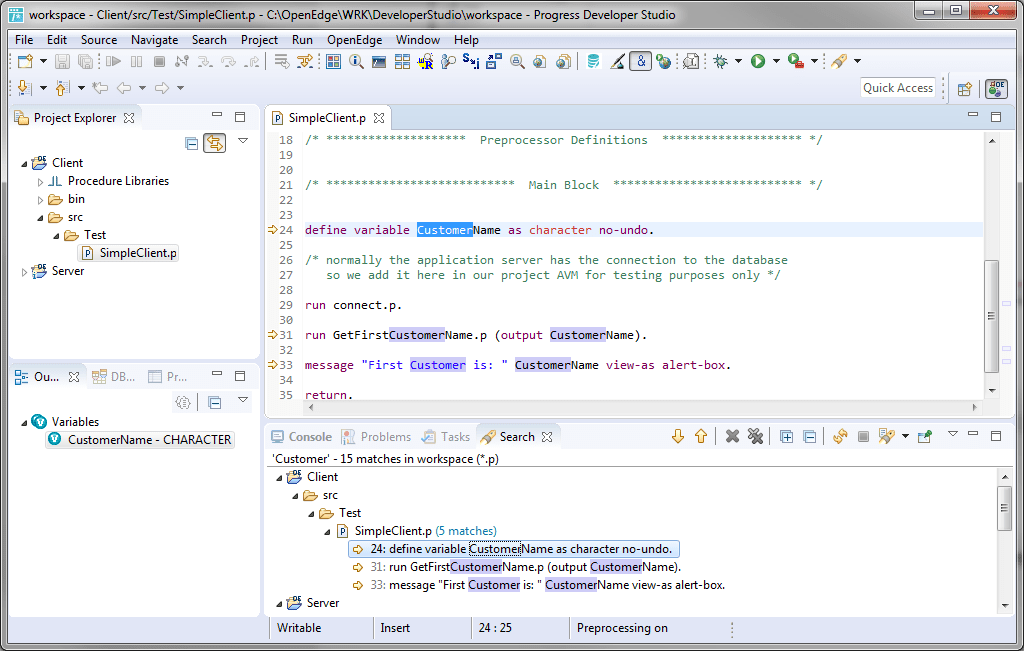Collapse the Client project in Project Explorer
This screenshot has height=651, width=1024.
click(24, 164)
